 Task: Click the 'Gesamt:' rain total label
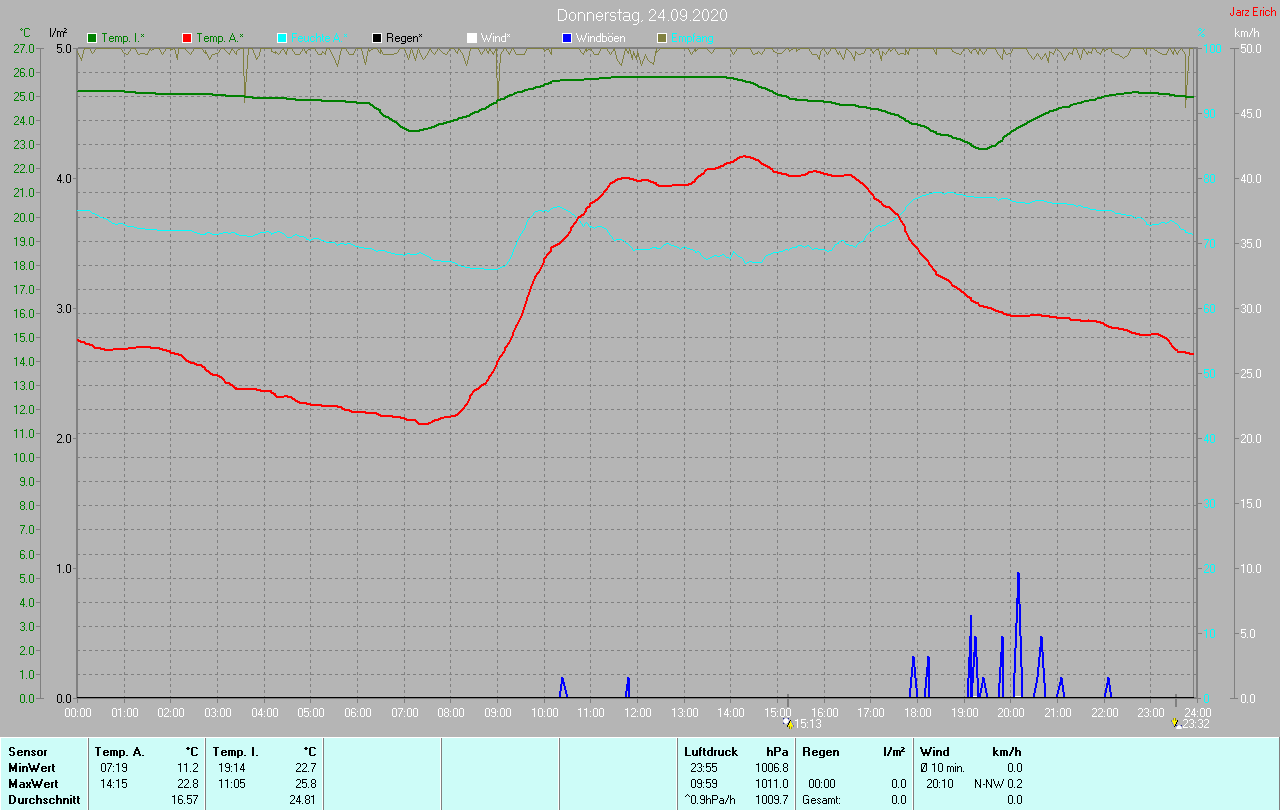pyautogui.click(x=821, y=800)
